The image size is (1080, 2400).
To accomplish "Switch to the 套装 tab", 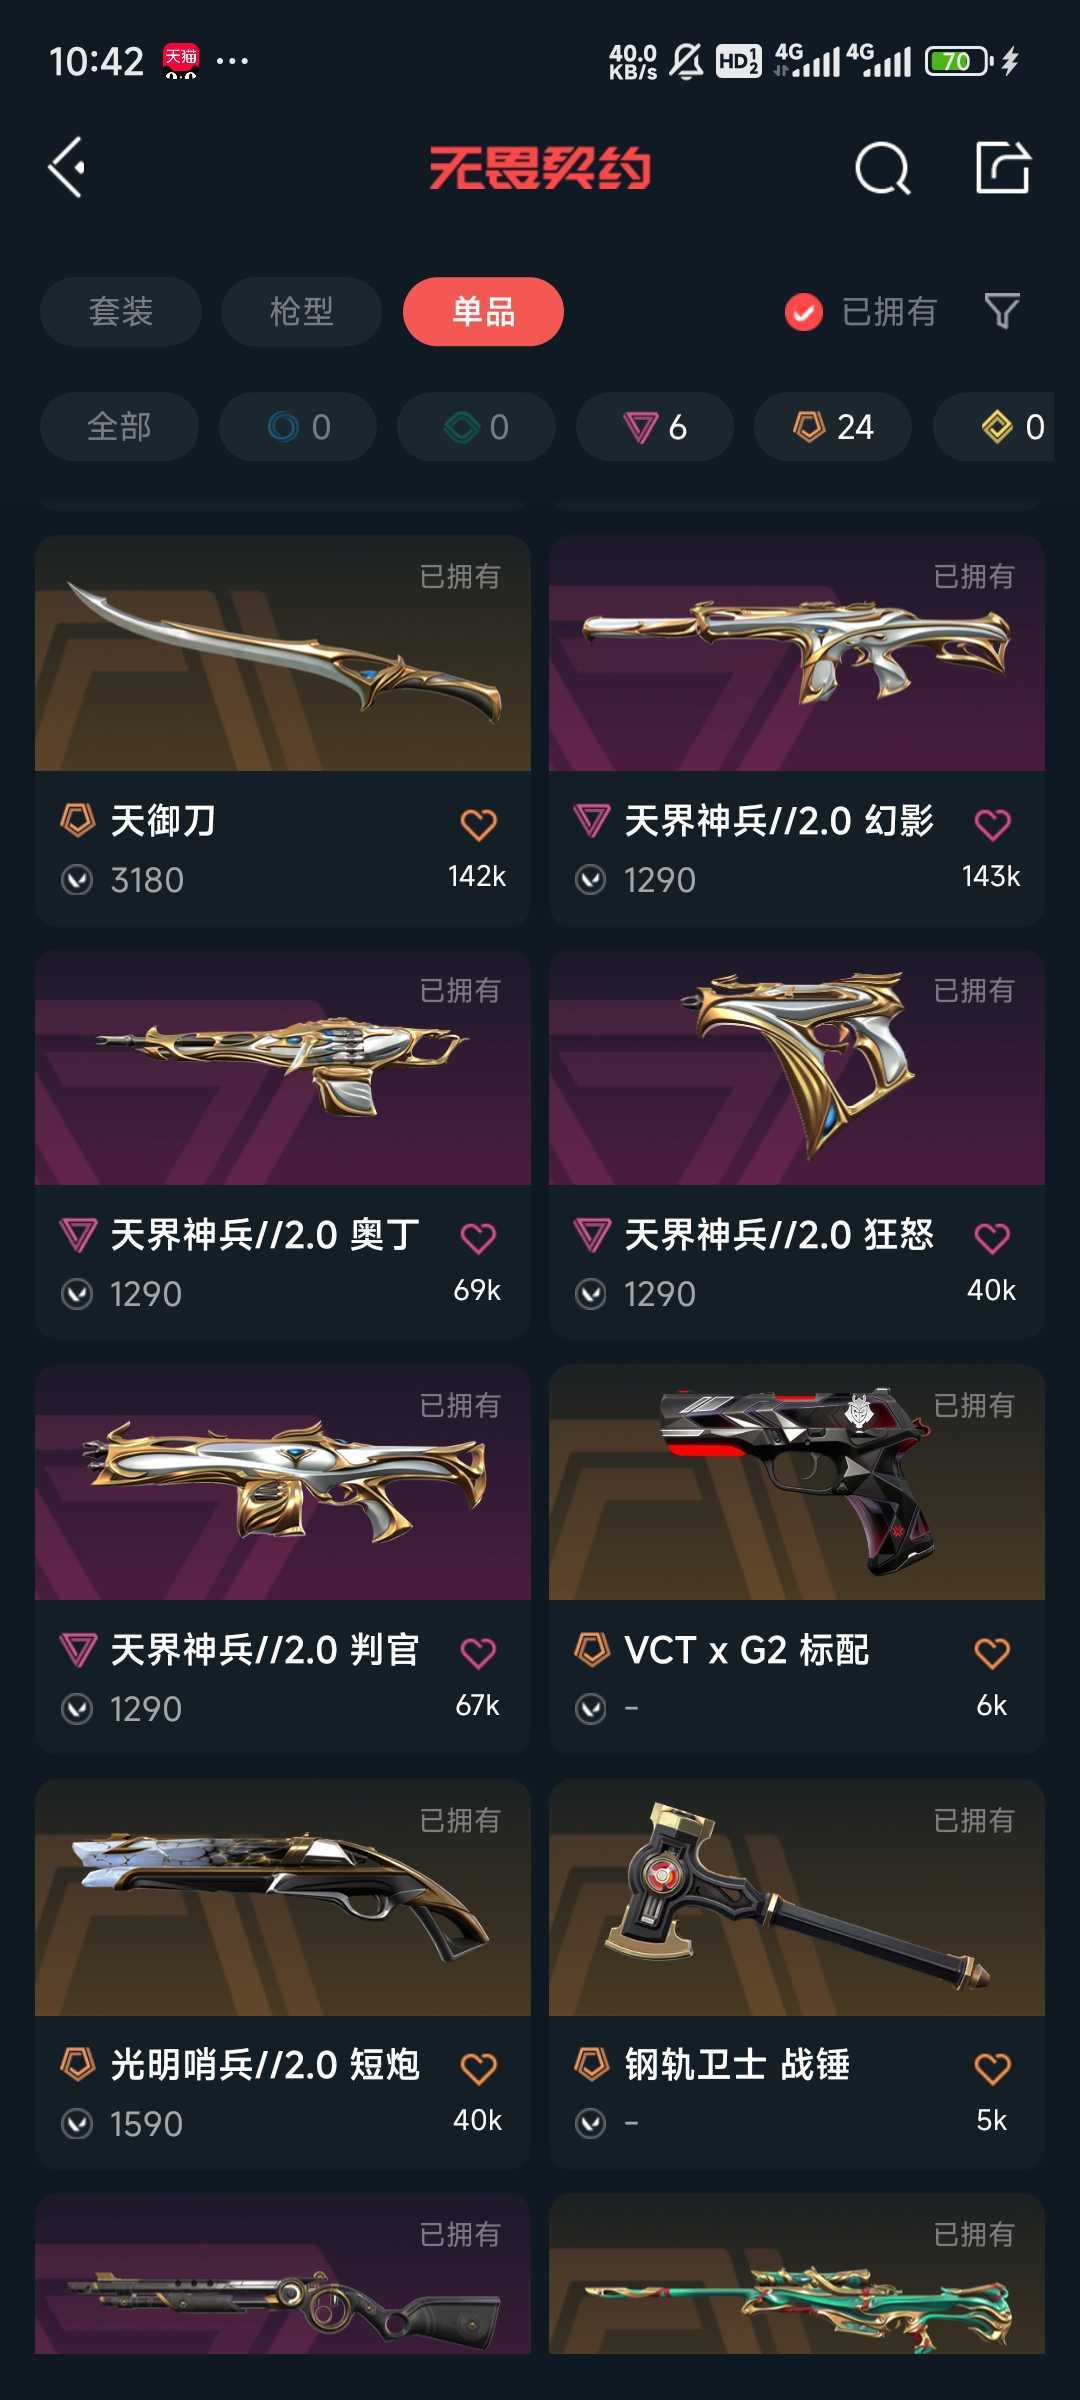I will click(121, 312).
